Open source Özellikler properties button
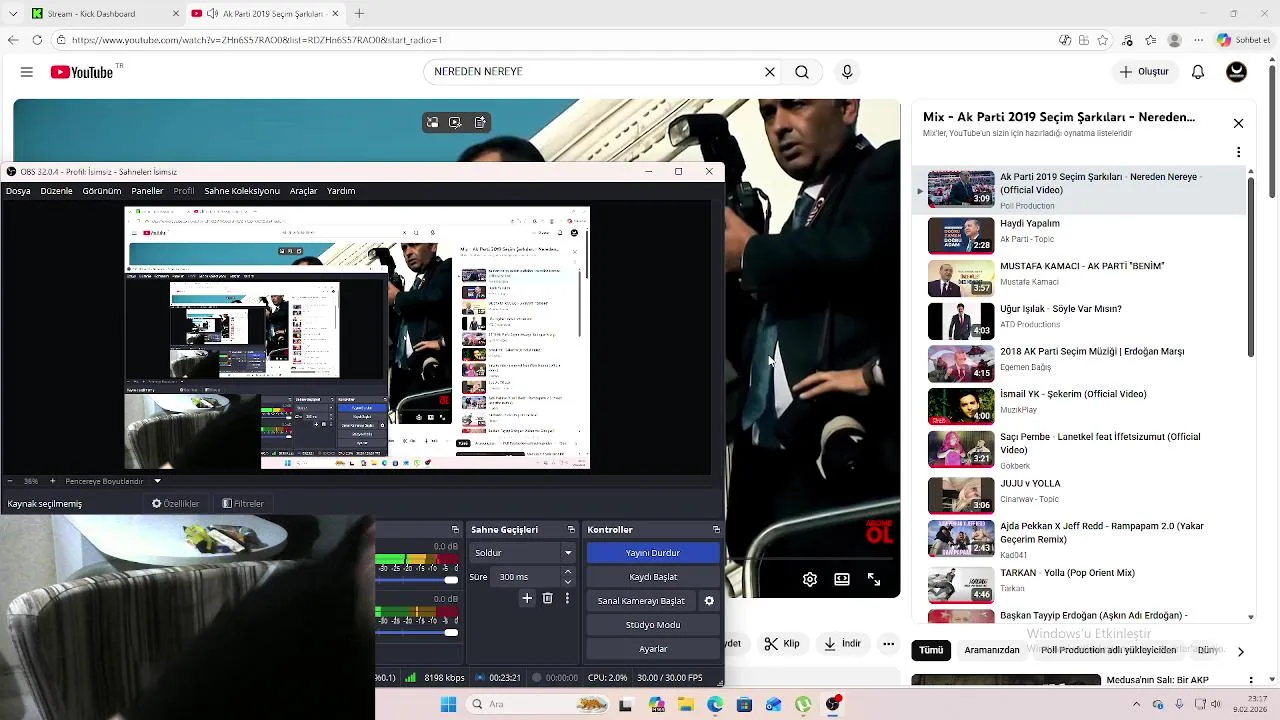 coord(175,504)
